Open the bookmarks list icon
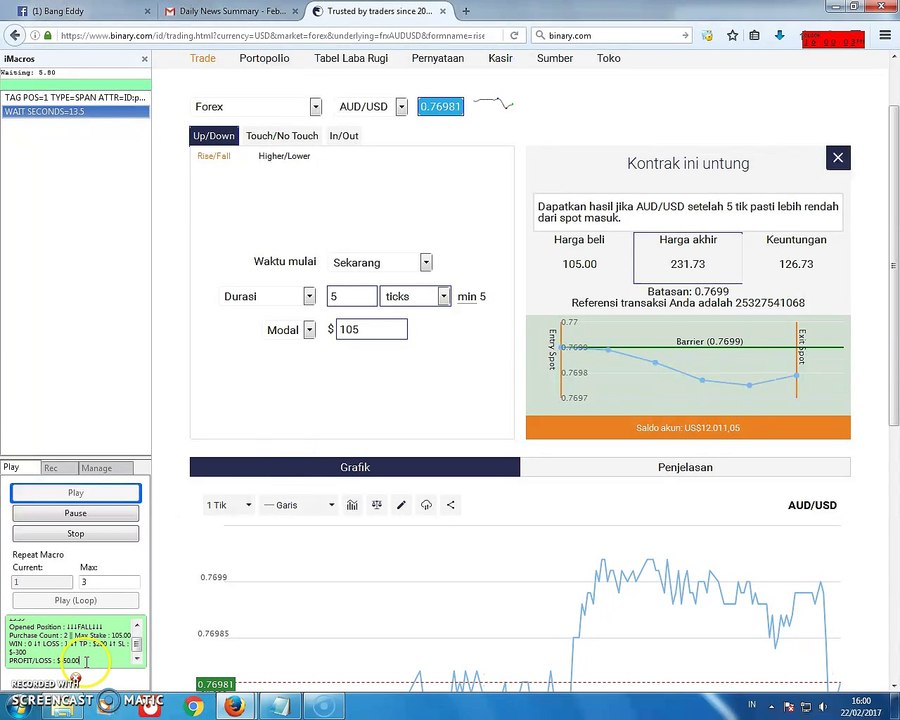Screen dimensions: 900x720 click(x=754, y=36)
